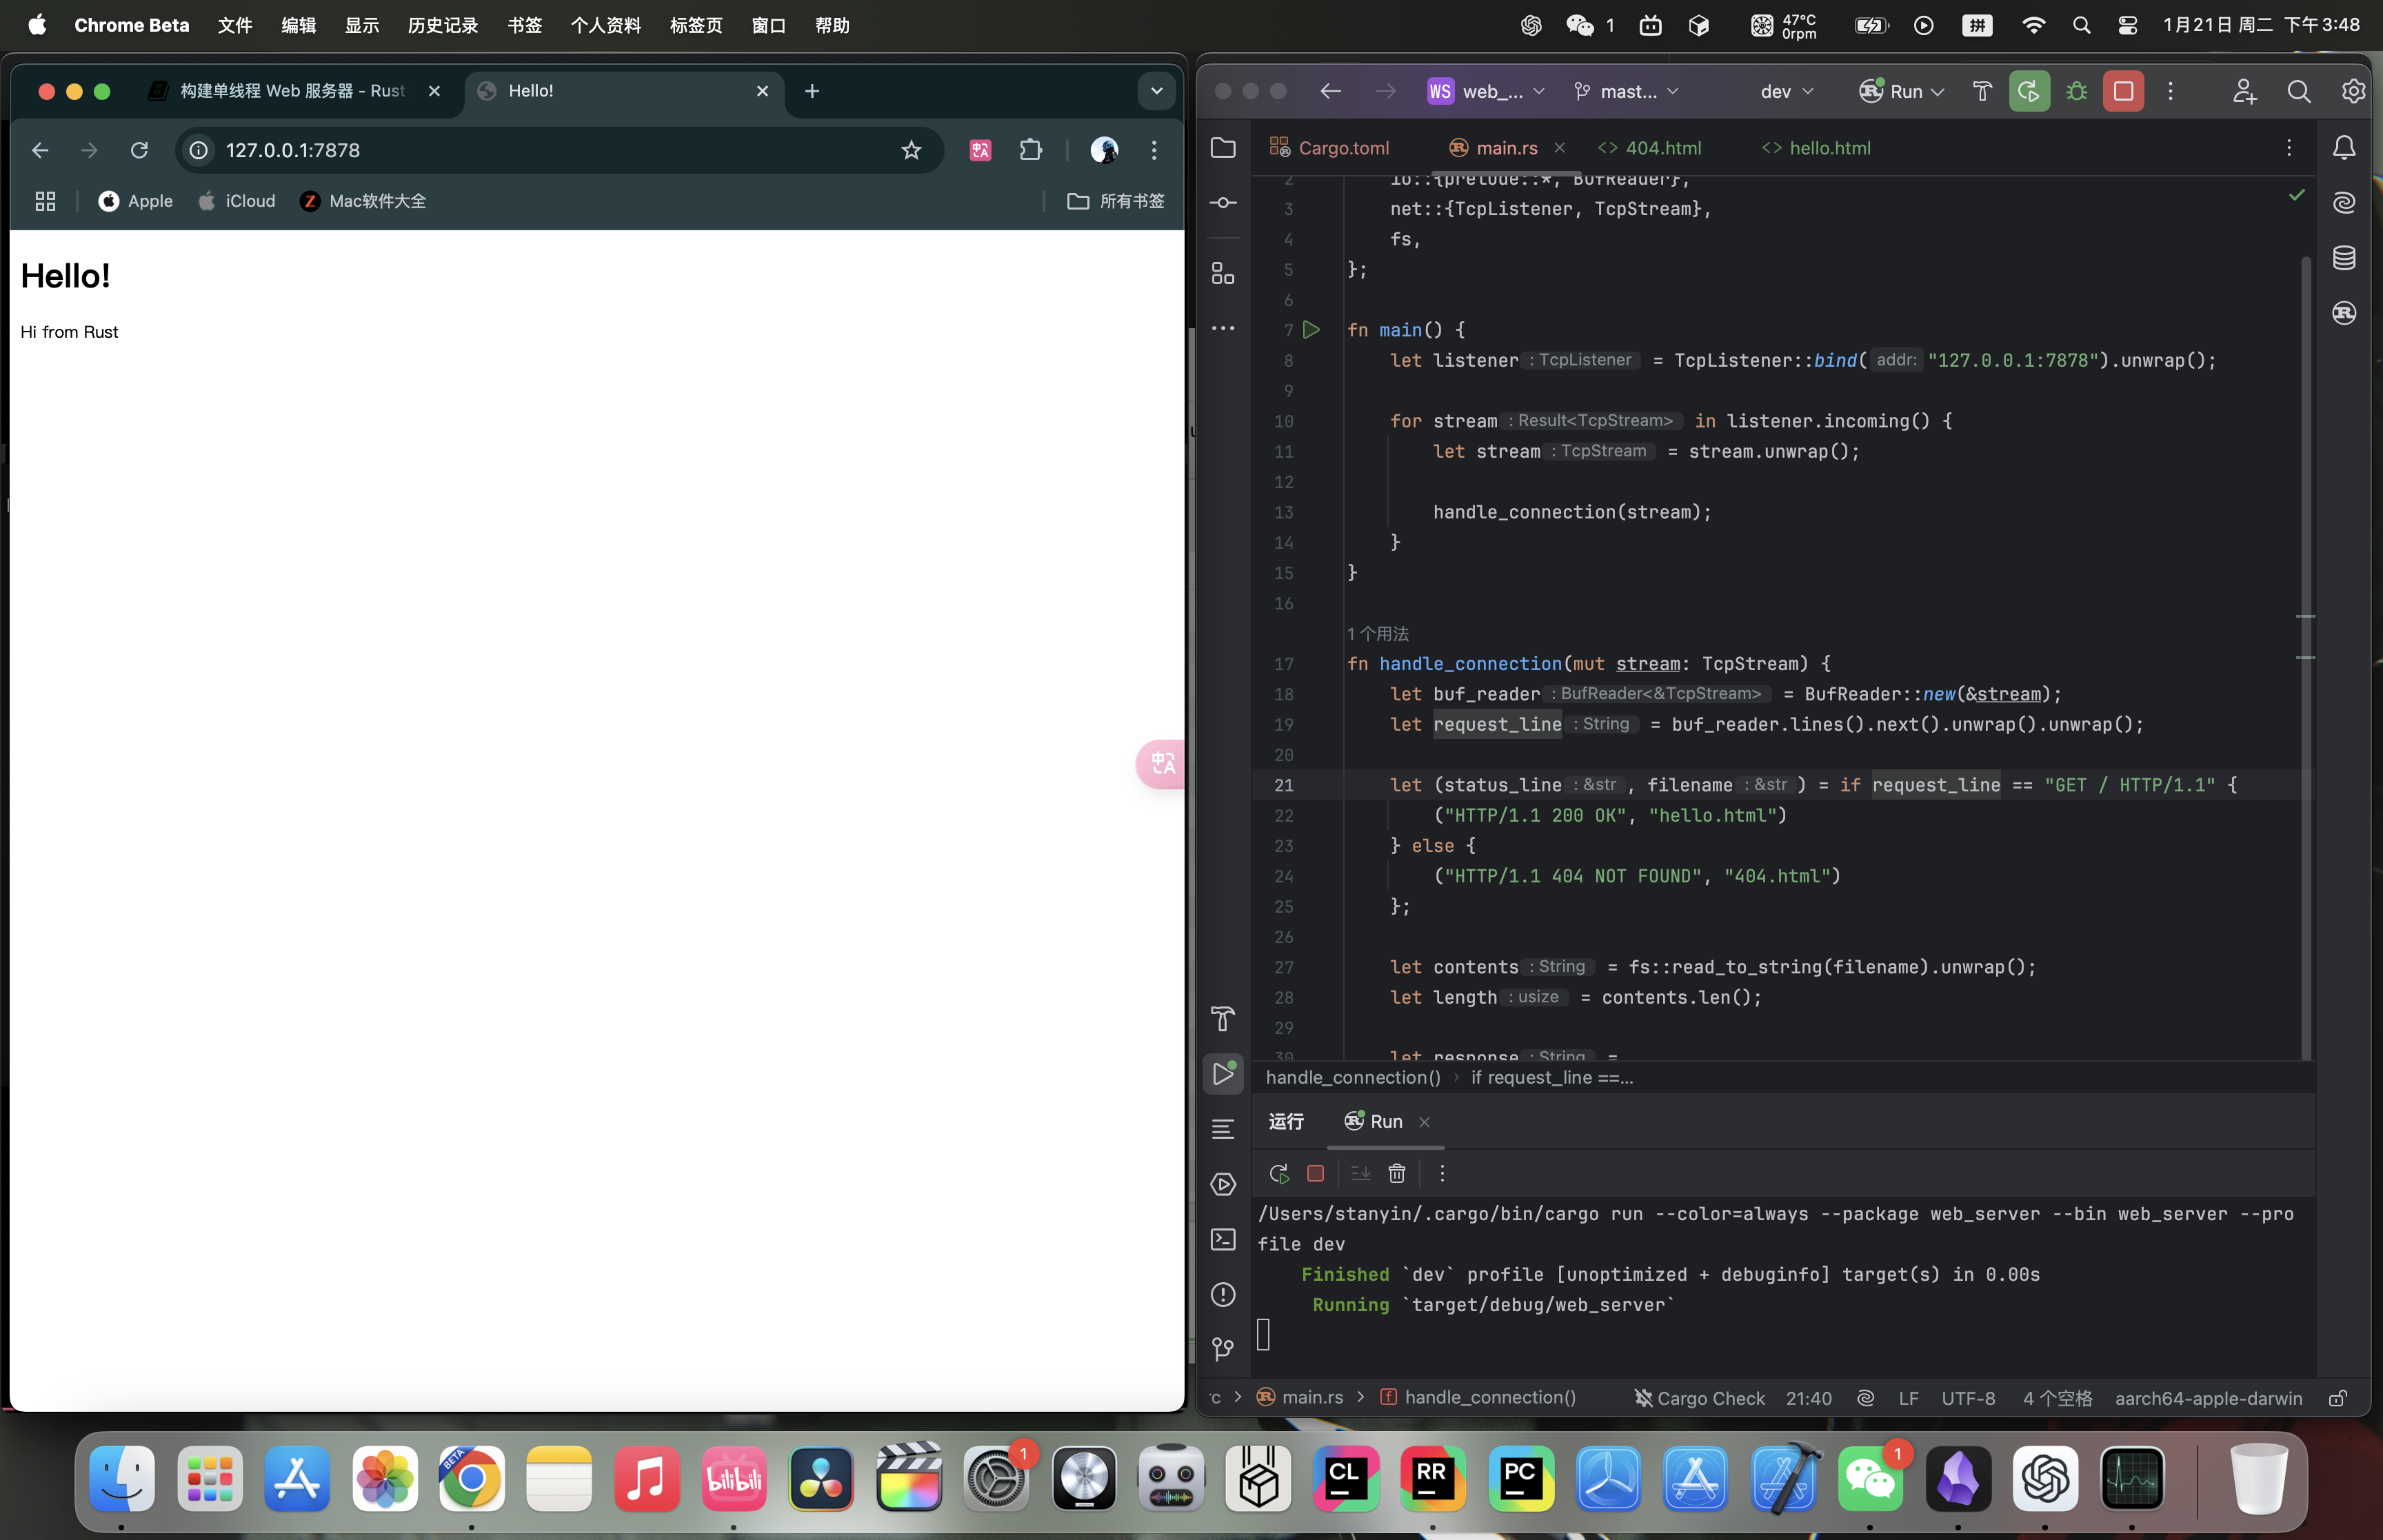Open IDE settings gear
The height and width of the screenshot is (1540, 2383).
2353,91
